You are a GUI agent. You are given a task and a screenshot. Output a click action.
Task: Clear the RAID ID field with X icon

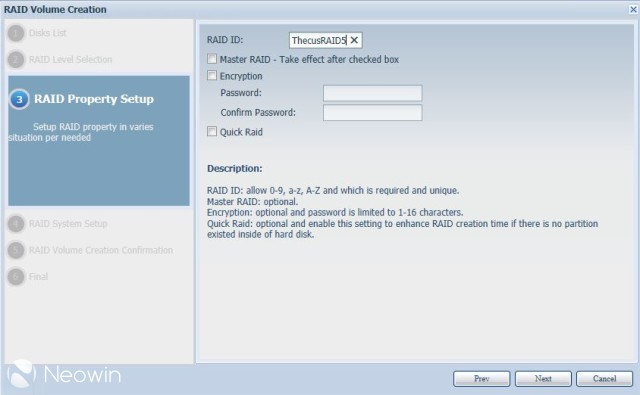coord(354,40)
